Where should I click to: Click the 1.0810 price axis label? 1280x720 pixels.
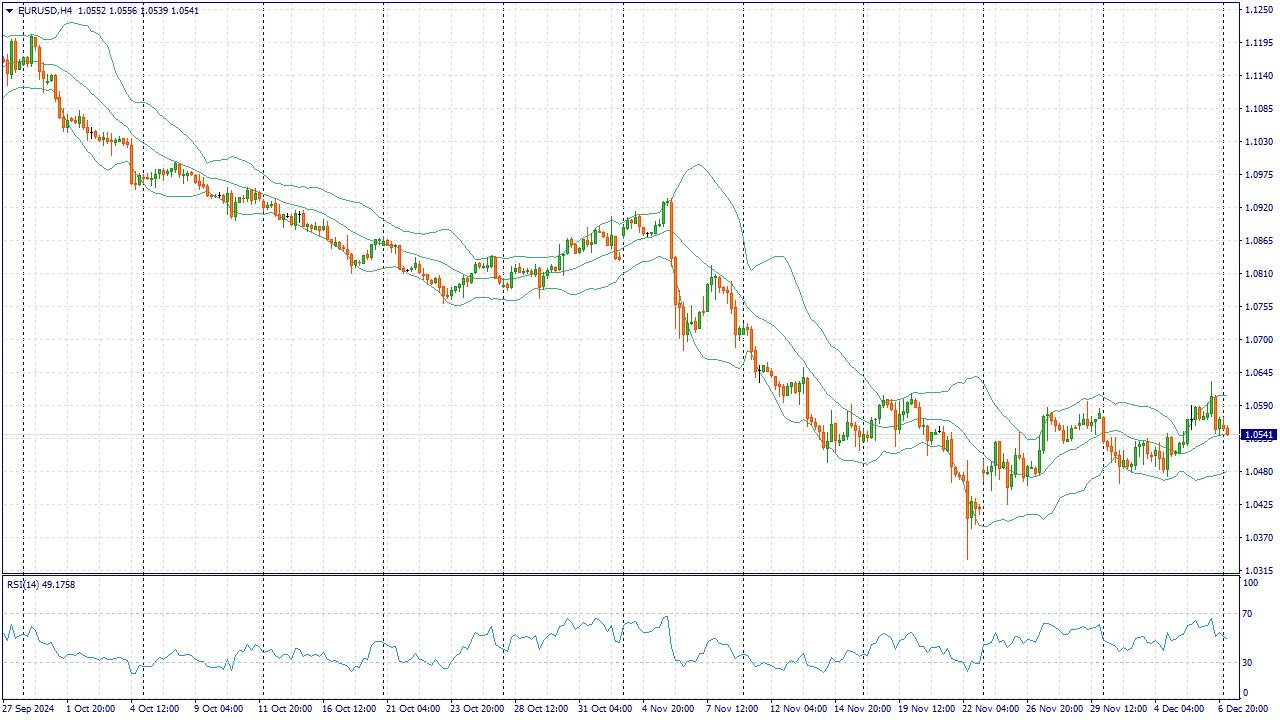click(1258, 274)
